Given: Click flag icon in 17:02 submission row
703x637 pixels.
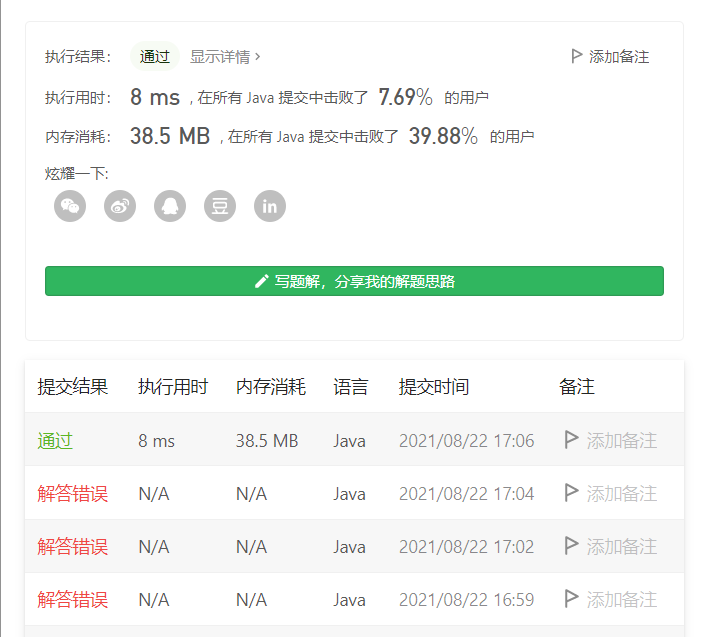Looking at the screenshot, I should pos(571,546).
